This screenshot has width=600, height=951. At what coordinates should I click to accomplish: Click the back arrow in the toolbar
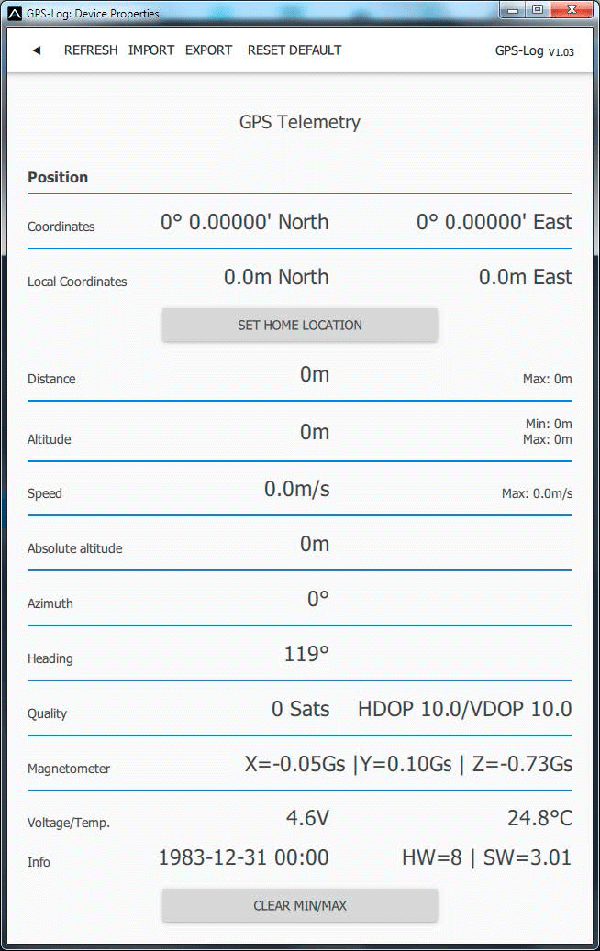click(37, 50)
